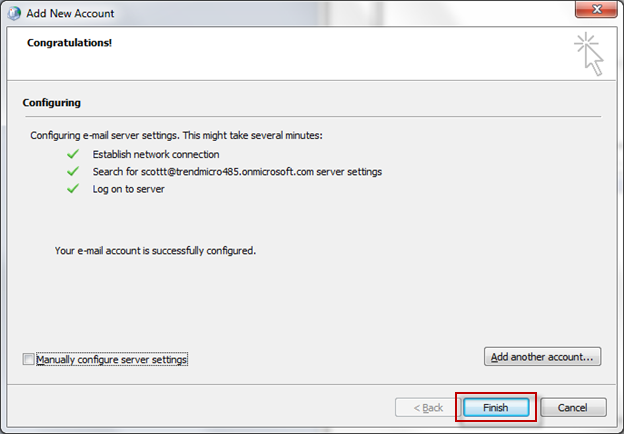624x434 pixels.
Task: Click the Log on to server text
Action: tap(128, 189)
